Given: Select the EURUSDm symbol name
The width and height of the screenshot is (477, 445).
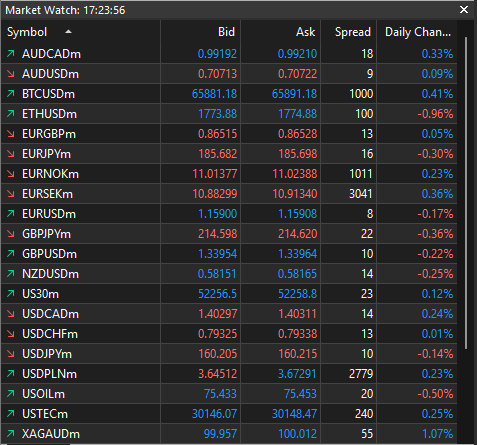Looking at the screenshot, I should click(x=49, y=214).
